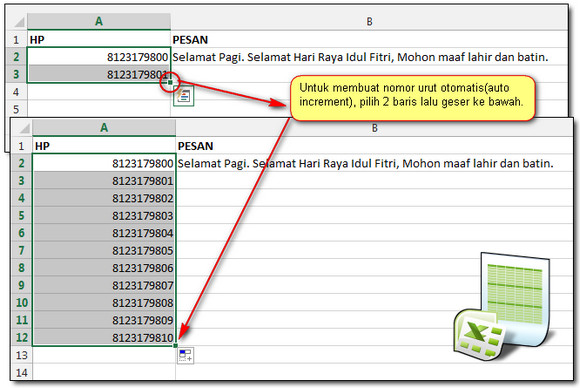The height and width of the screenshot is (388, 580).
Task: Click Selamat Pagi message cell in lower spreadsheet
Action: coord(374,163)
